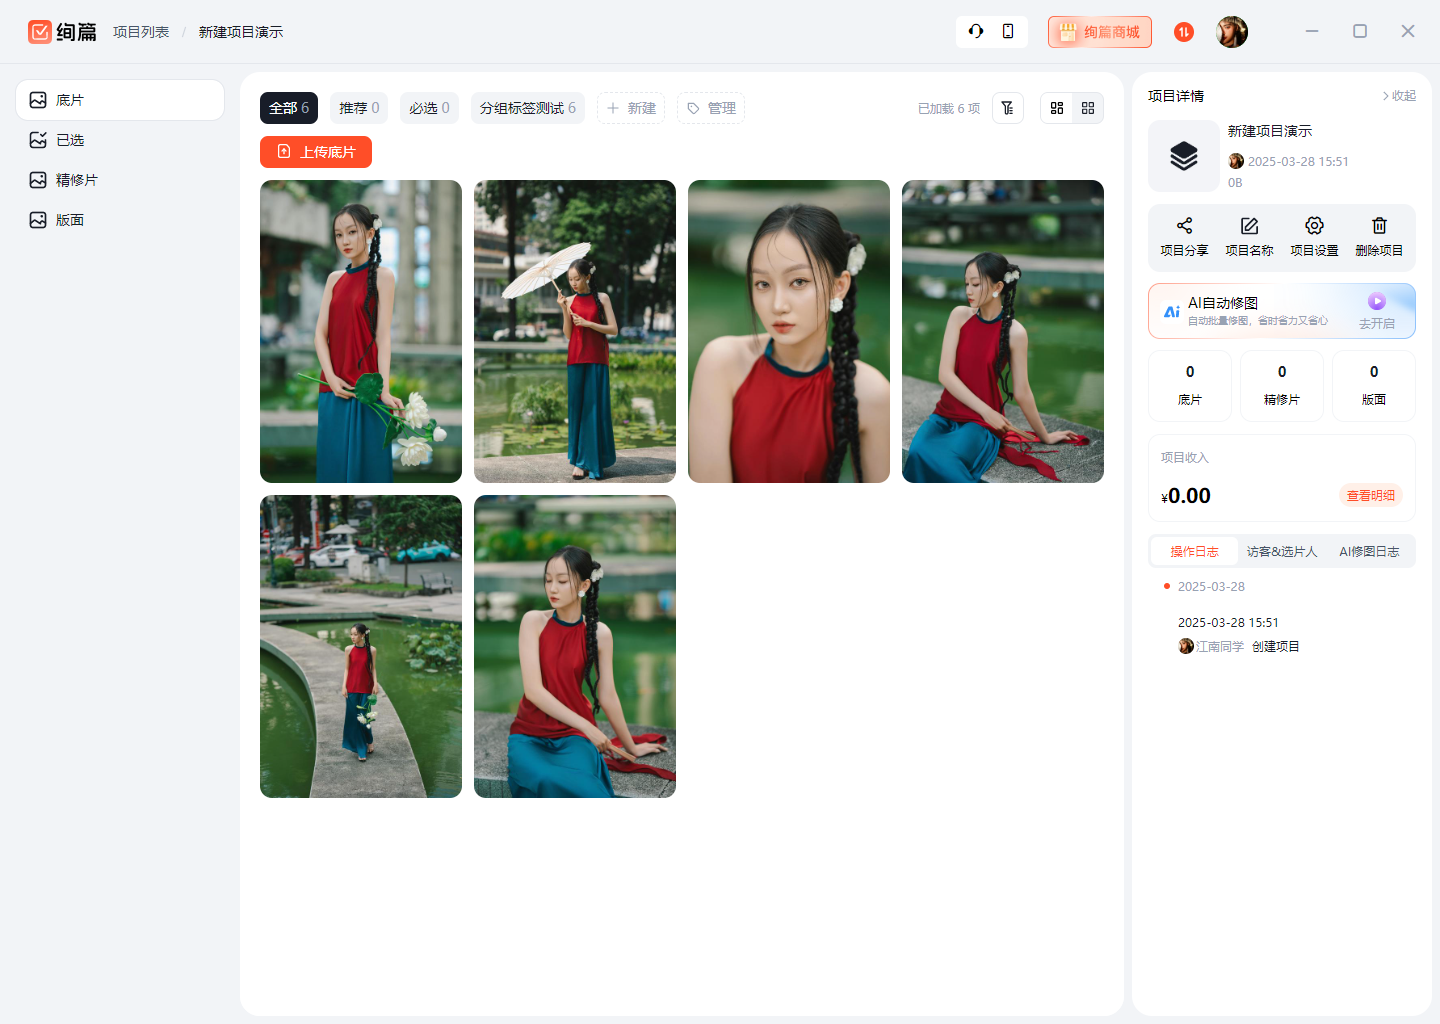Collapse the panel with 收起
This screenshot has height=1024, width=1440.
pos(1399,96)
